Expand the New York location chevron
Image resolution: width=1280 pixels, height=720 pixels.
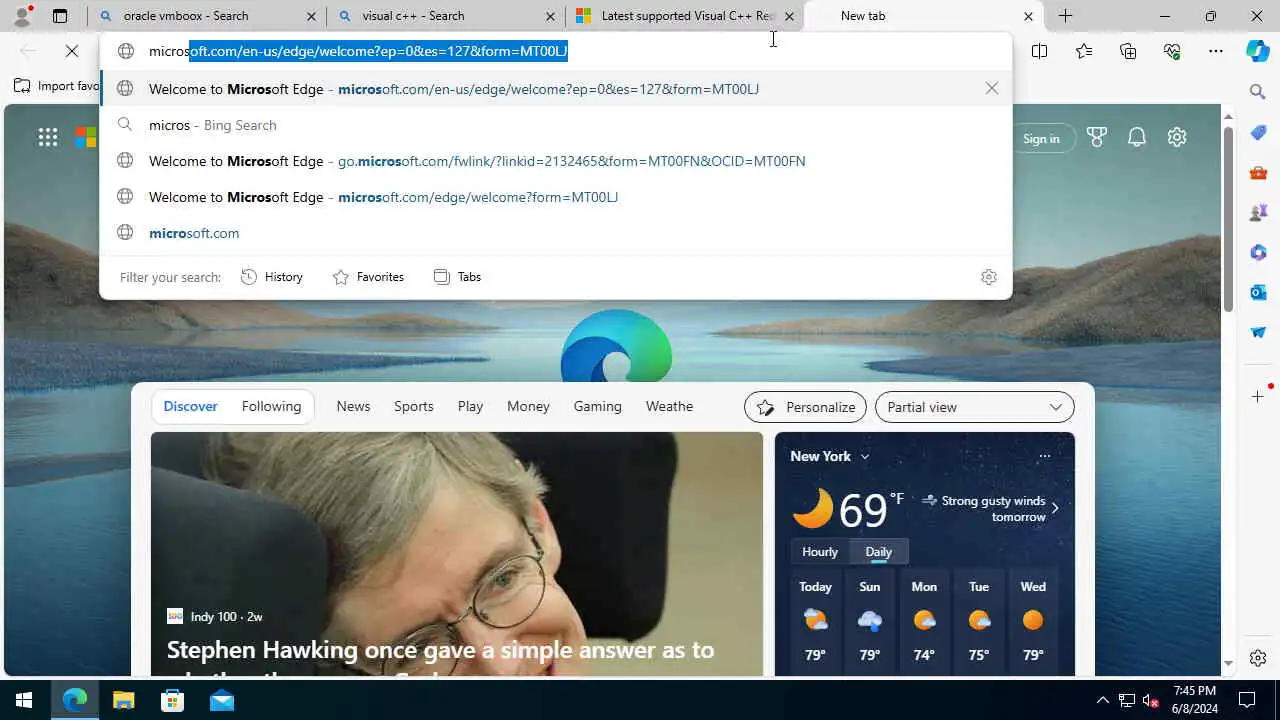coord(865,456)
